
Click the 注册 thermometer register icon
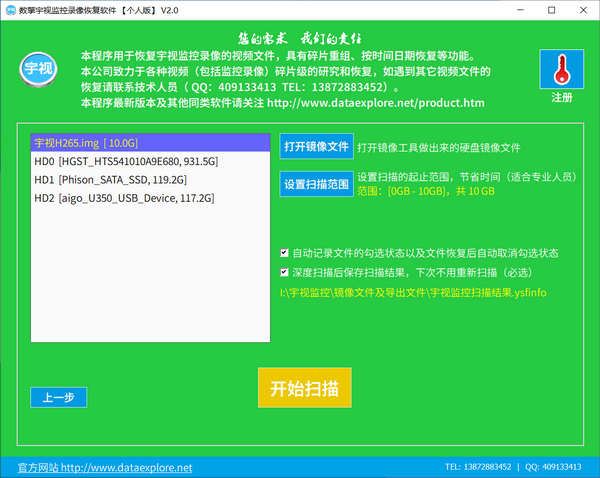(561, 72)
